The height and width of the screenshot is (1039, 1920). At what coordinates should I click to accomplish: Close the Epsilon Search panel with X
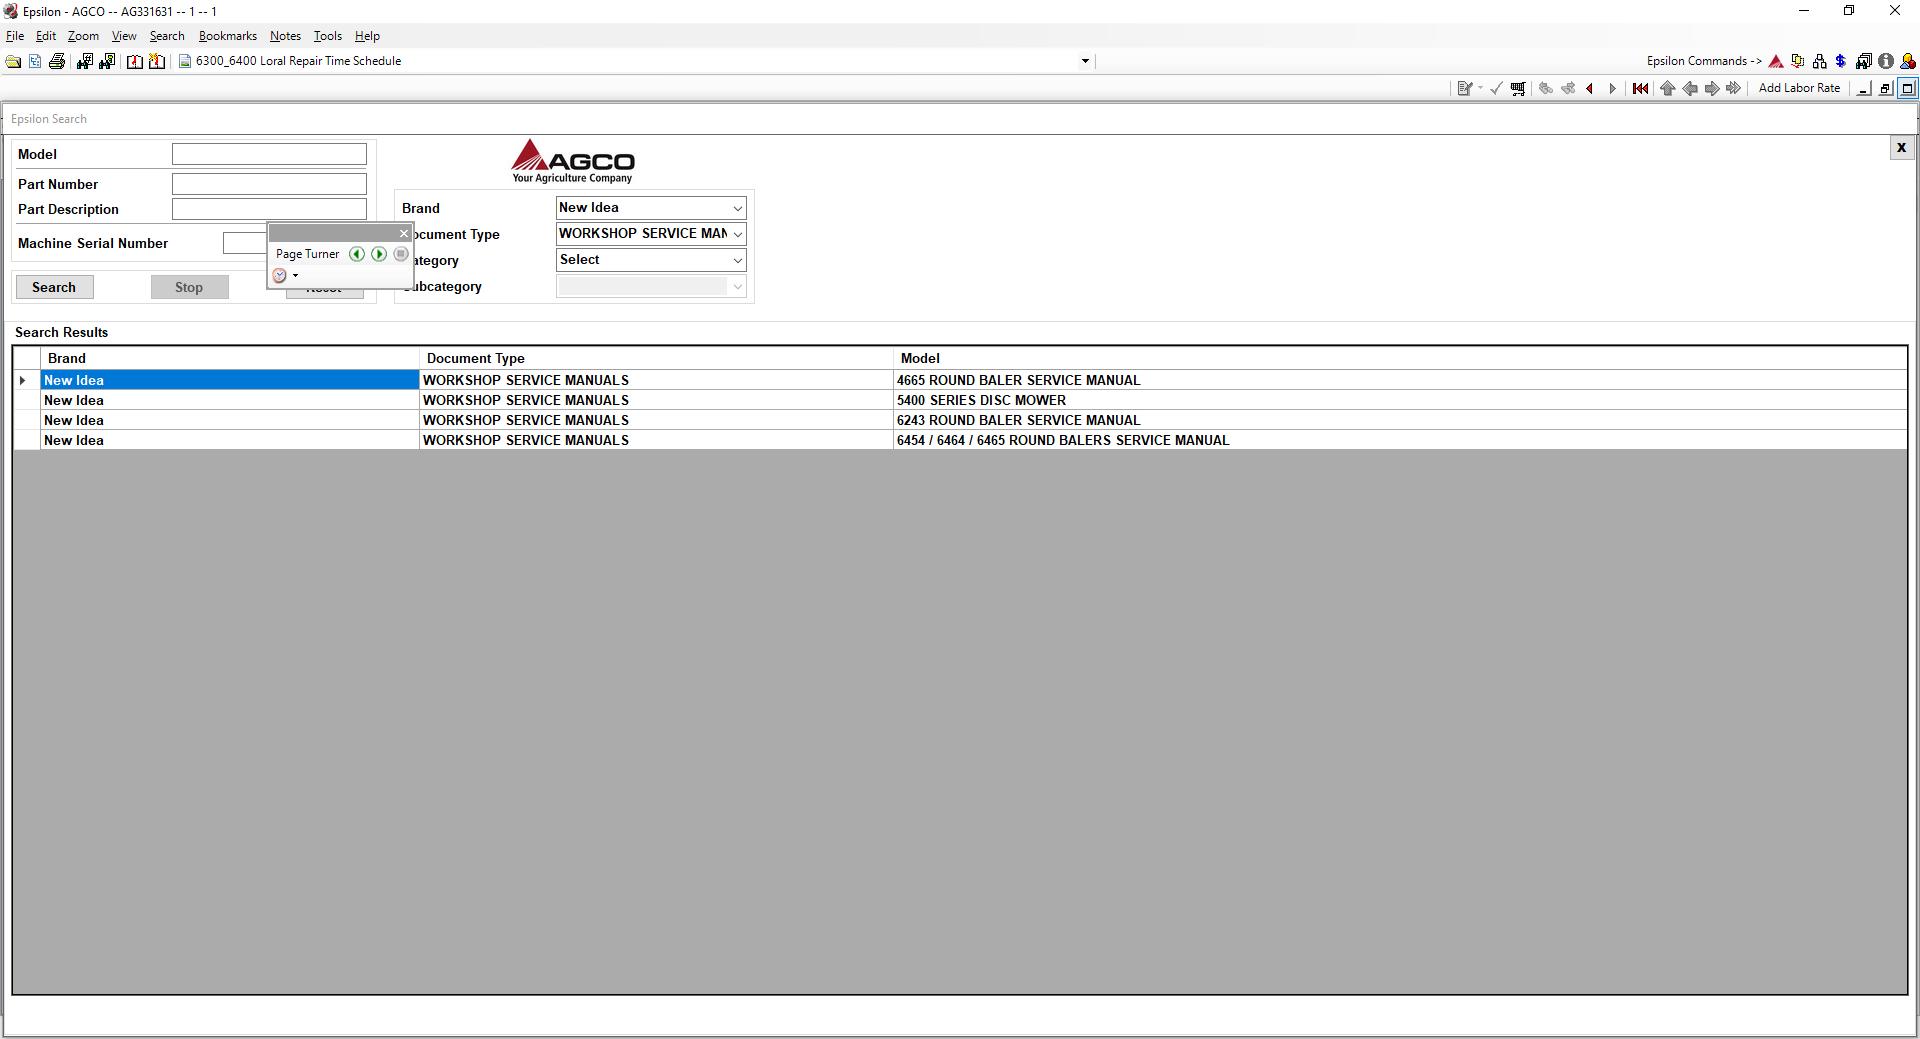pos(1901,148)
